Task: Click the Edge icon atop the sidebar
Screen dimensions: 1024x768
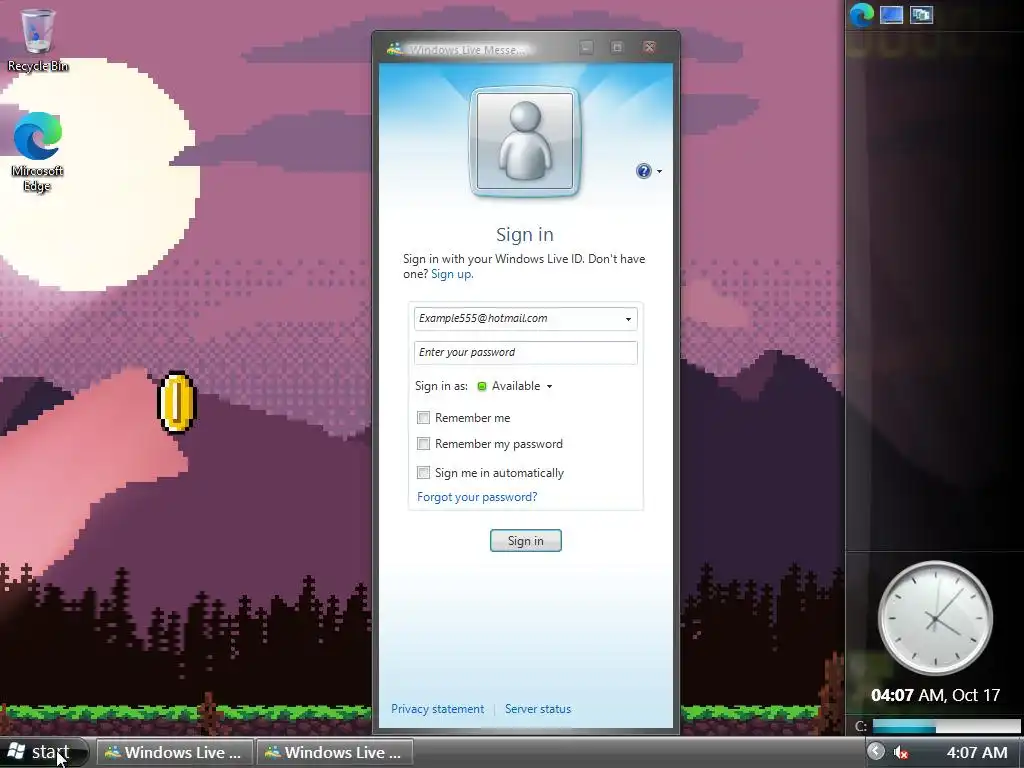Action: click(x=862, y=14)
